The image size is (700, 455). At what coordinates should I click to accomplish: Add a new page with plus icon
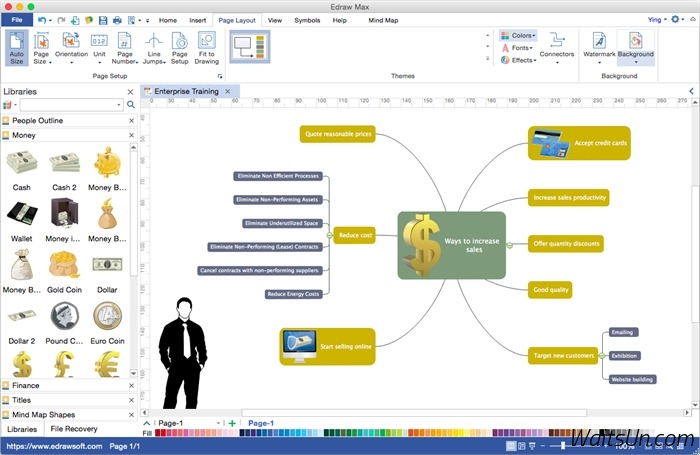233,424
